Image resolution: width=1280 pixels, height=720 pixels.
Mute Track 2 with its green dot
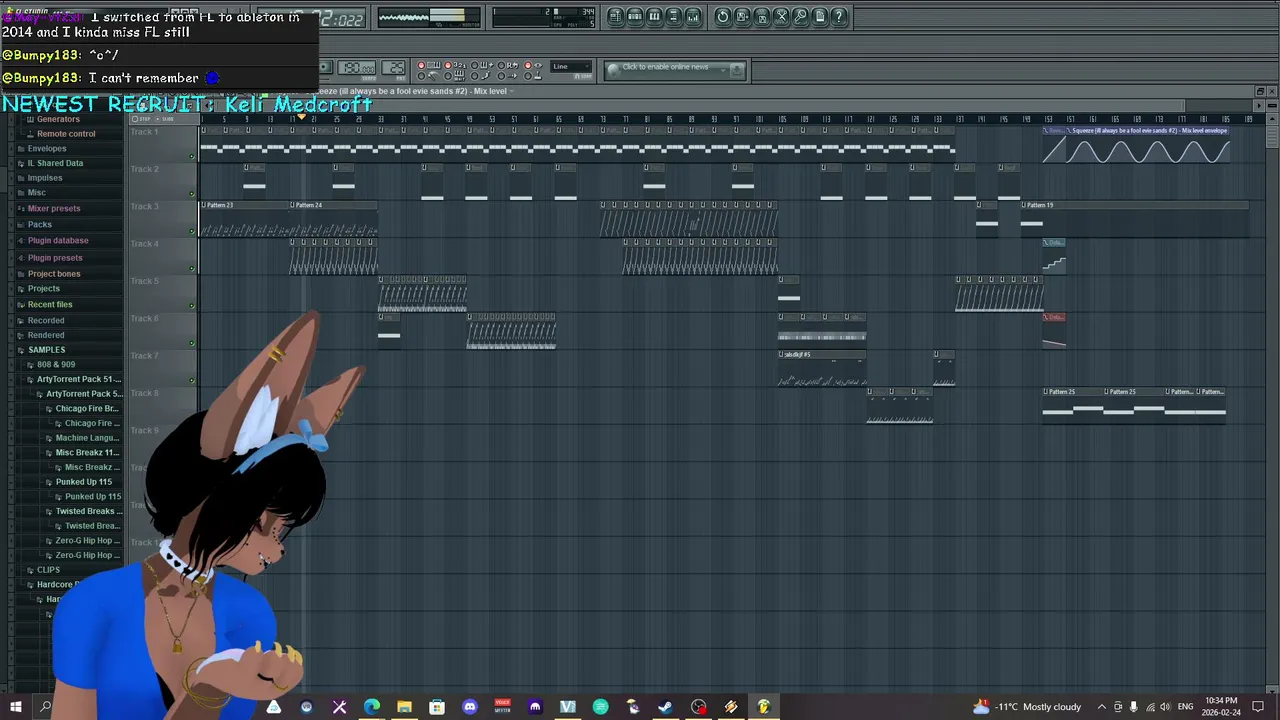click(192, 193)
